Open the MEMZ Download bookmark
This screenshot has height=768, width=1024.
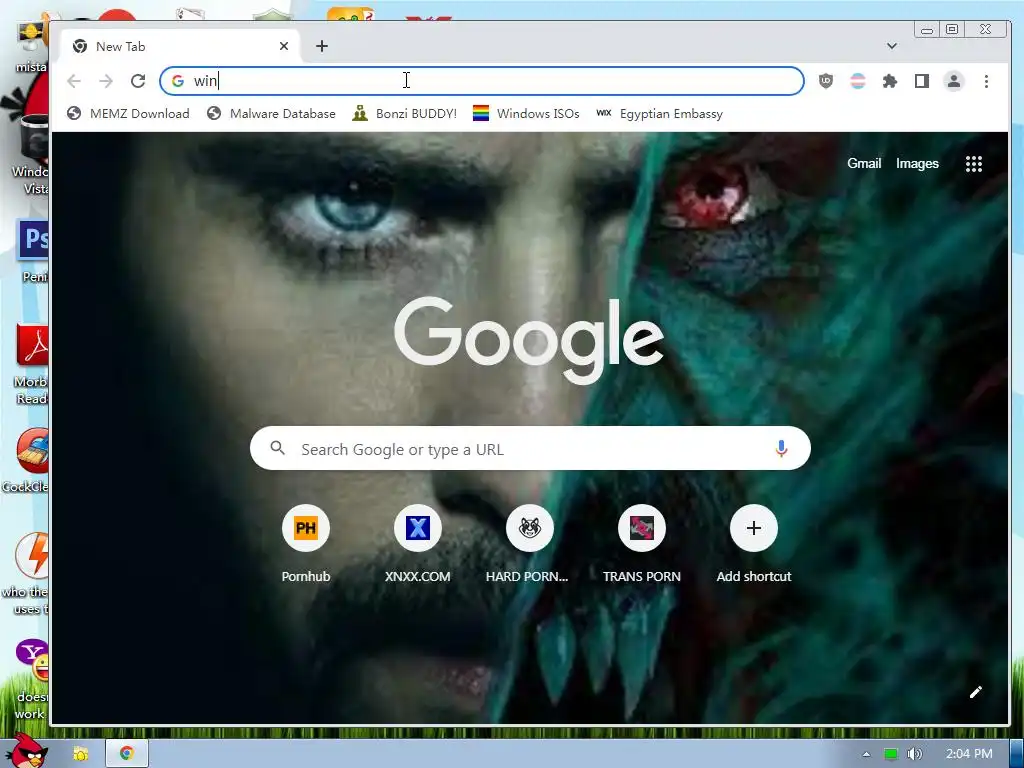(129, 114)
